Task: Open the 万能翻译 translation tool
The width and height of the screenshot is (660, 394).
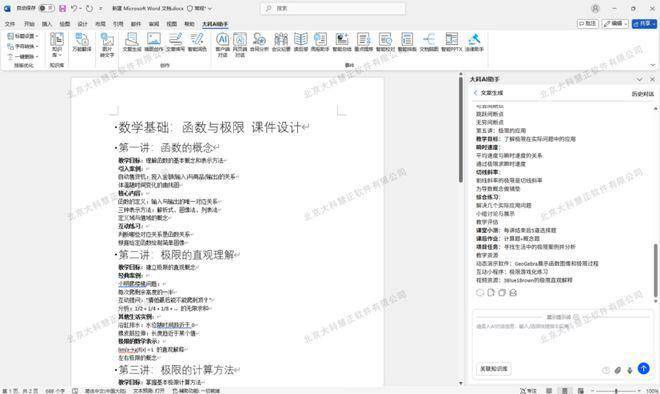Action: tap(82, 42)
